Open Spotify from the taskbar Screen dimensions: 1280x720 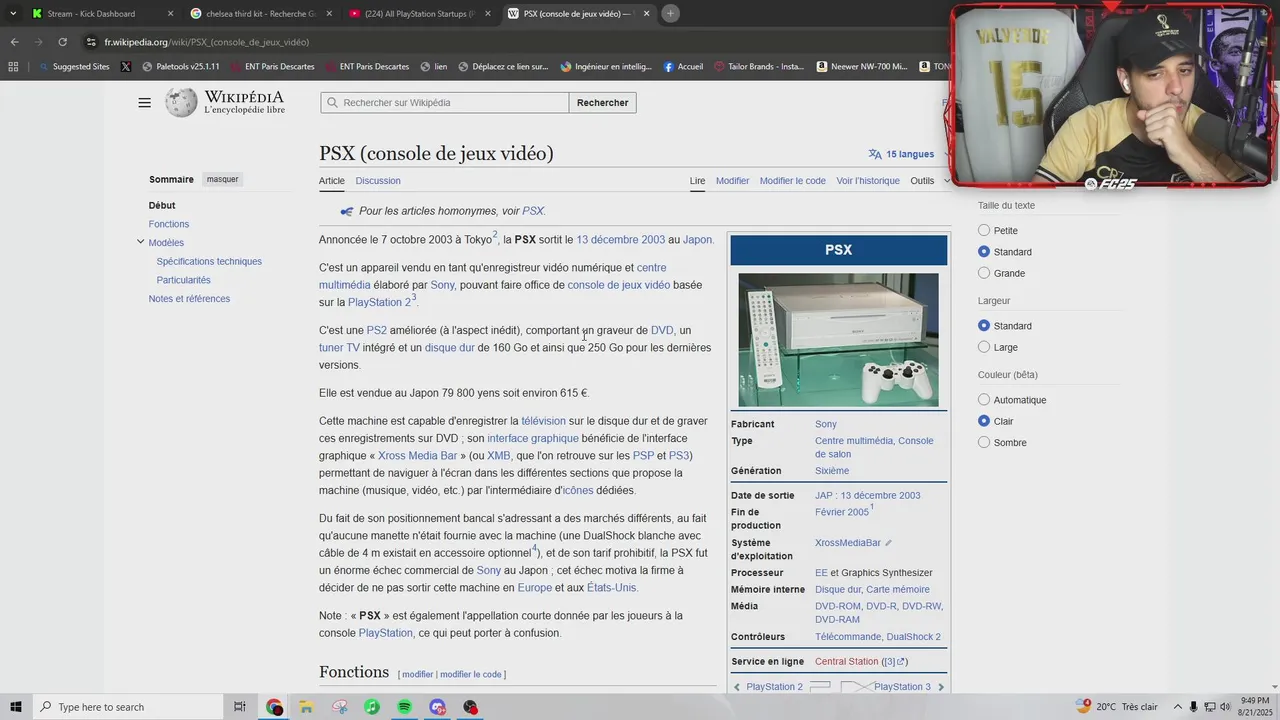[404, 707]
